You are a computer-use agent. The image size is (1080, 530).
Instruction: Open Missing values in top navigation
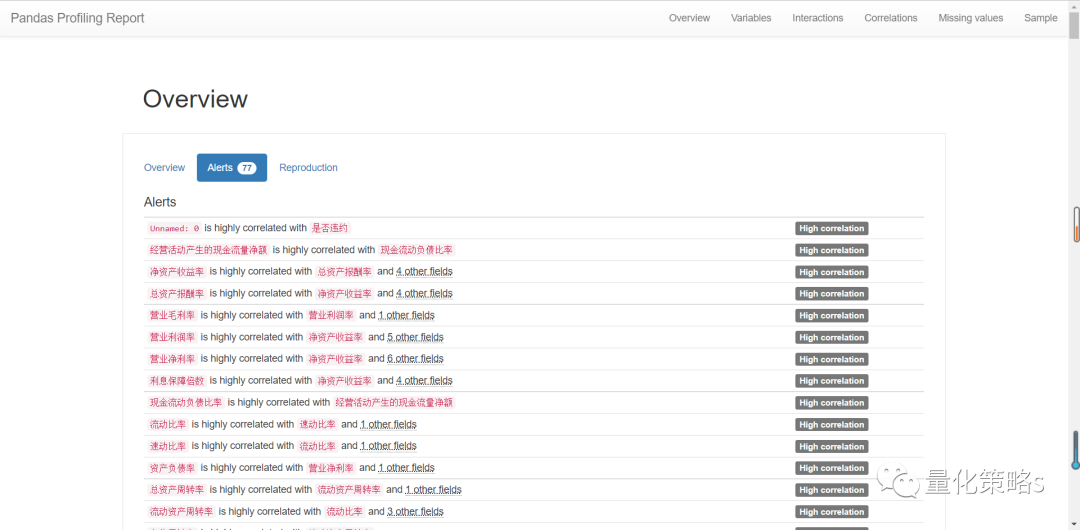(x=970, y=18)
